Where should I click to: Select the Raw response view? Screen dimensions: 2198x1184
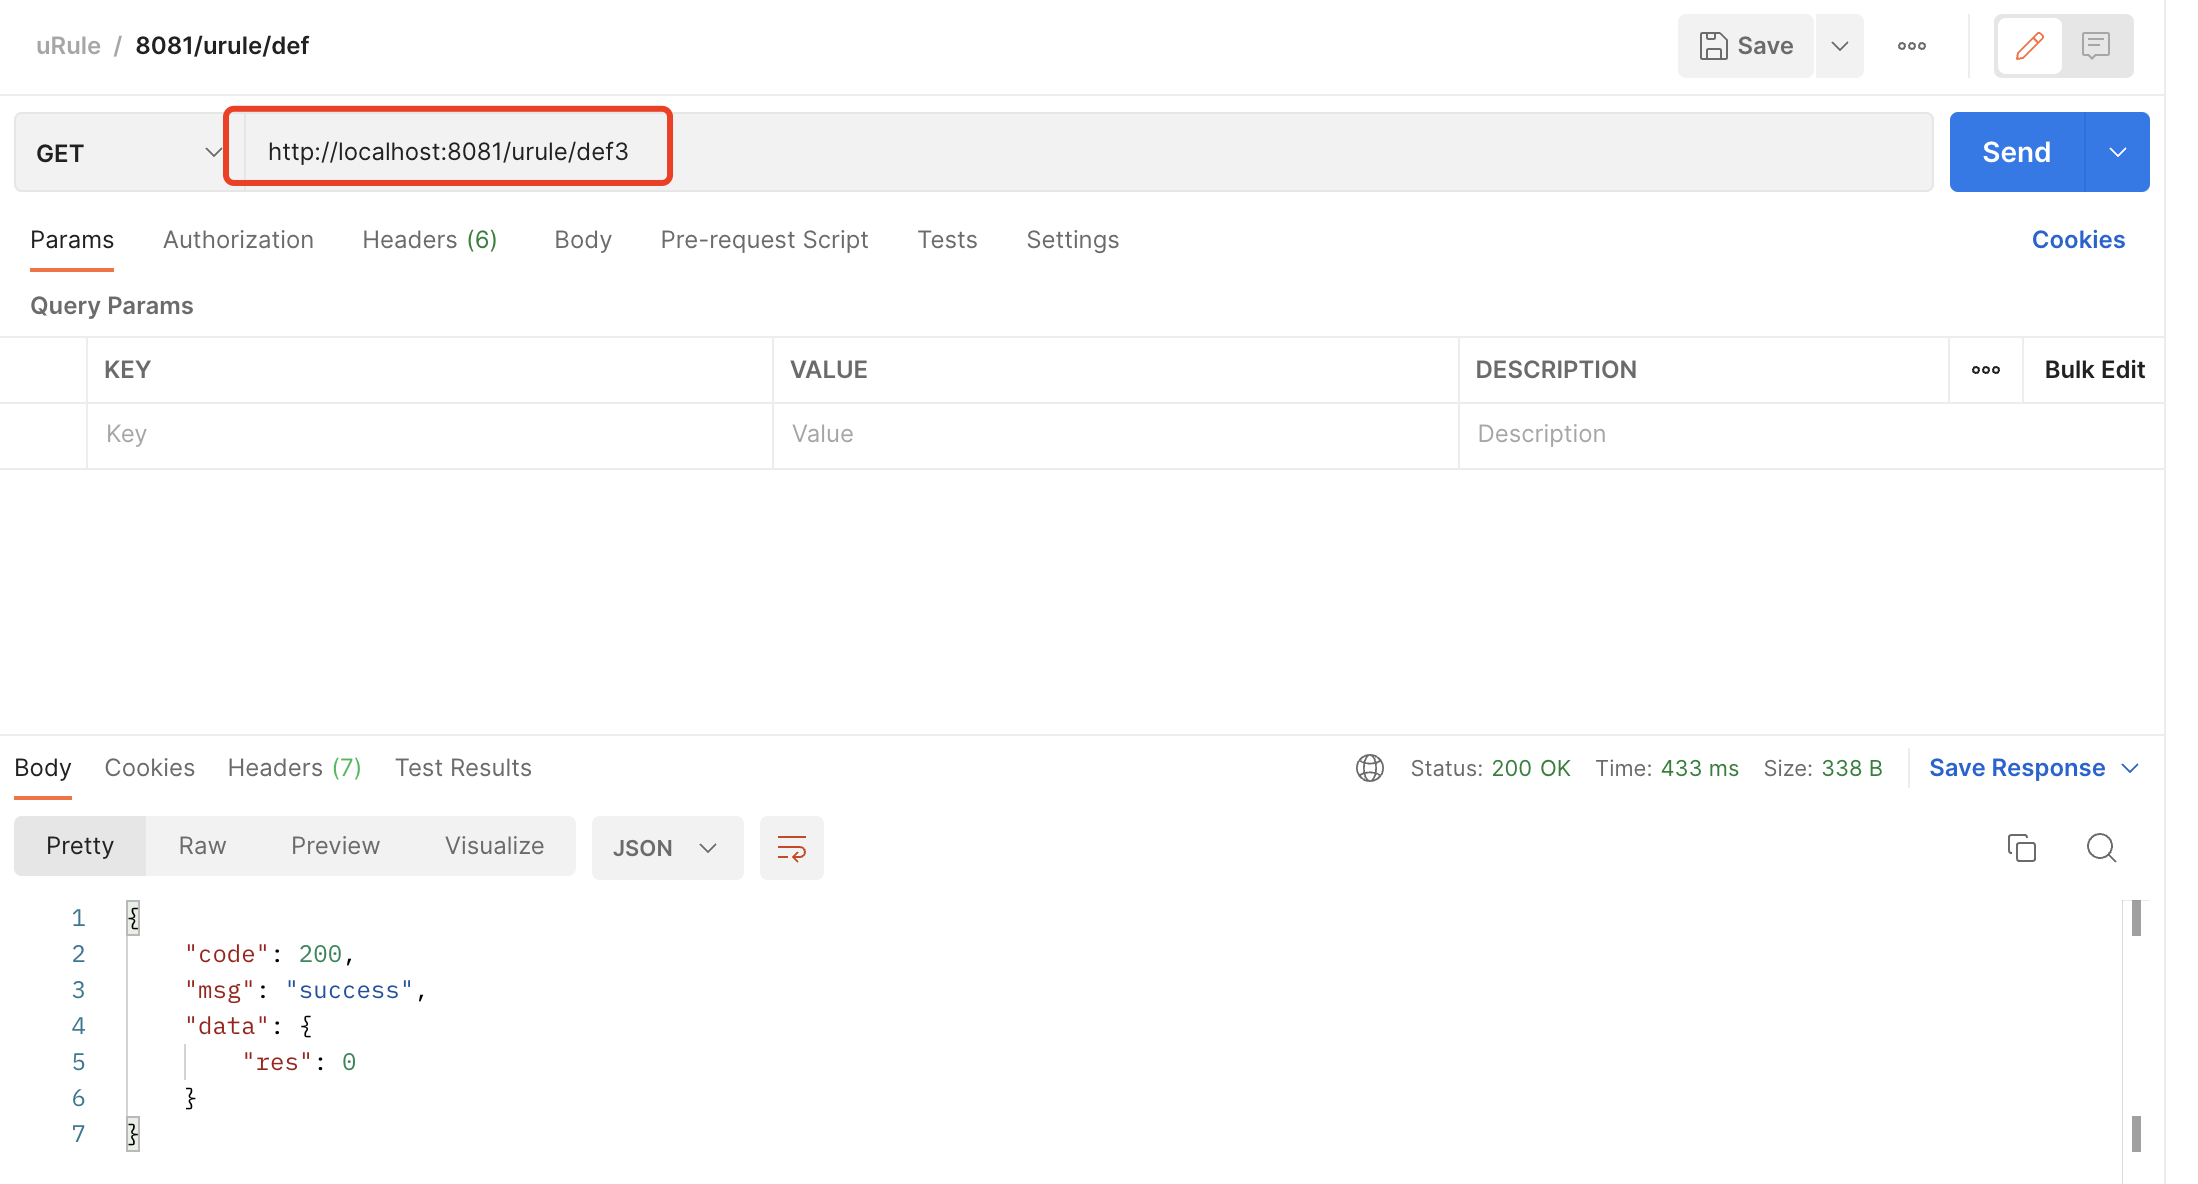(x=202, y=846)
